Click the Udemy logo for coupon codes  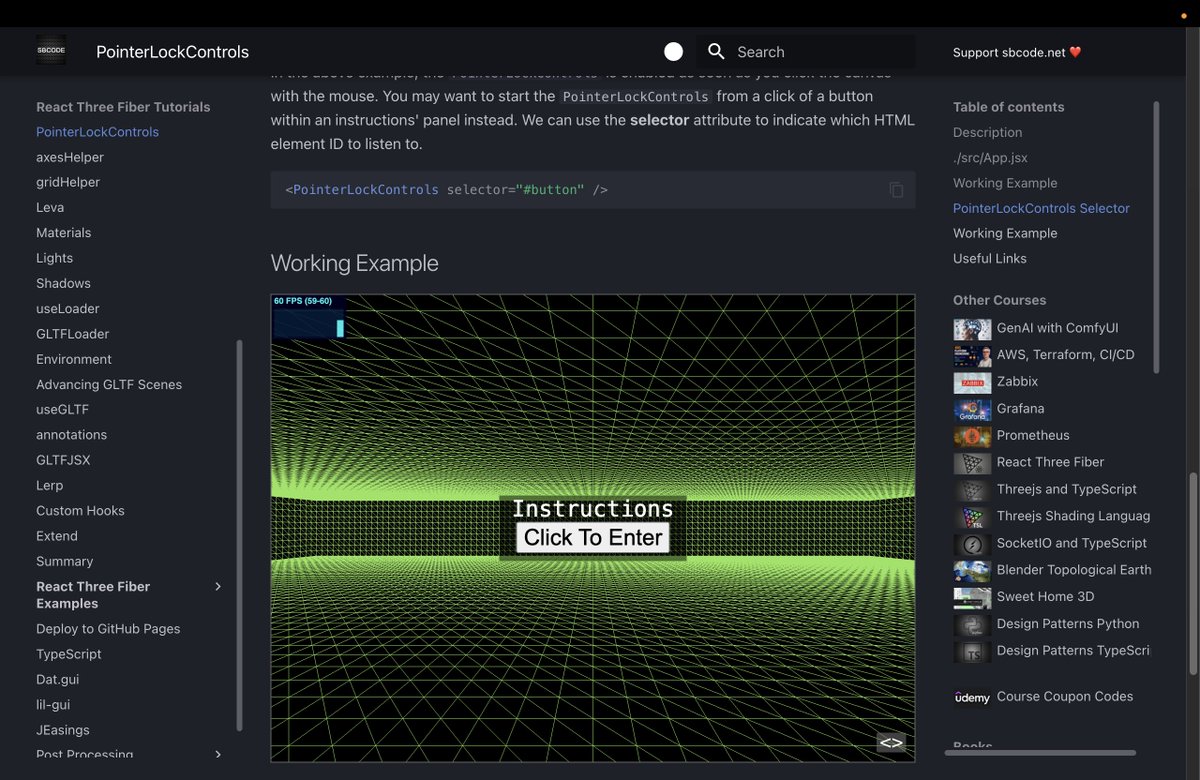pos(972,697)
